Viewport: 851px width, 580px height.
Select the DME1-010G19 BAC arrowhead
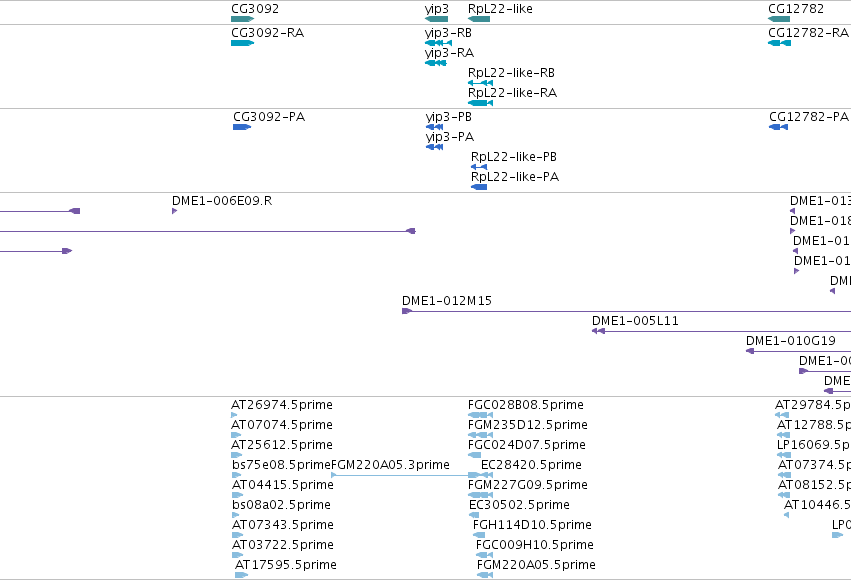pos(750,351)
